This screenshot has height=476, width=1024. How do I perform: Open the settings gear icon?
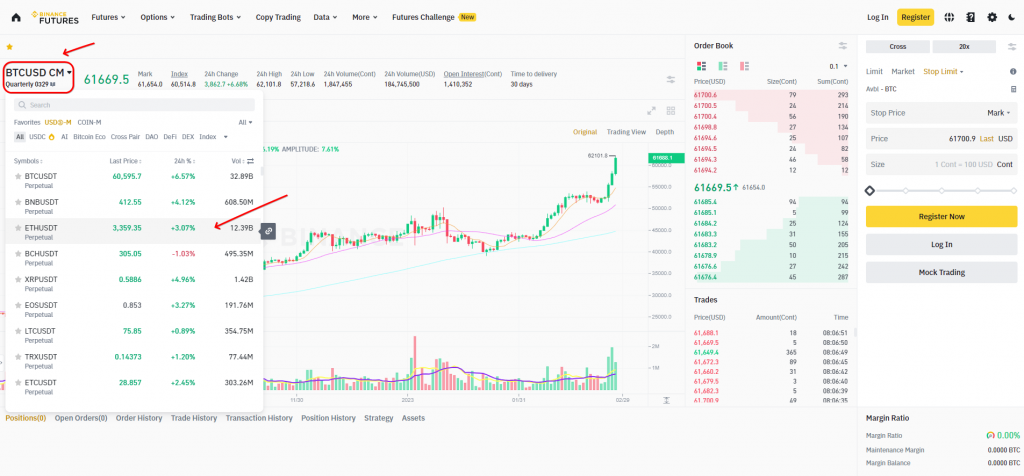click(x=992, y=18)
